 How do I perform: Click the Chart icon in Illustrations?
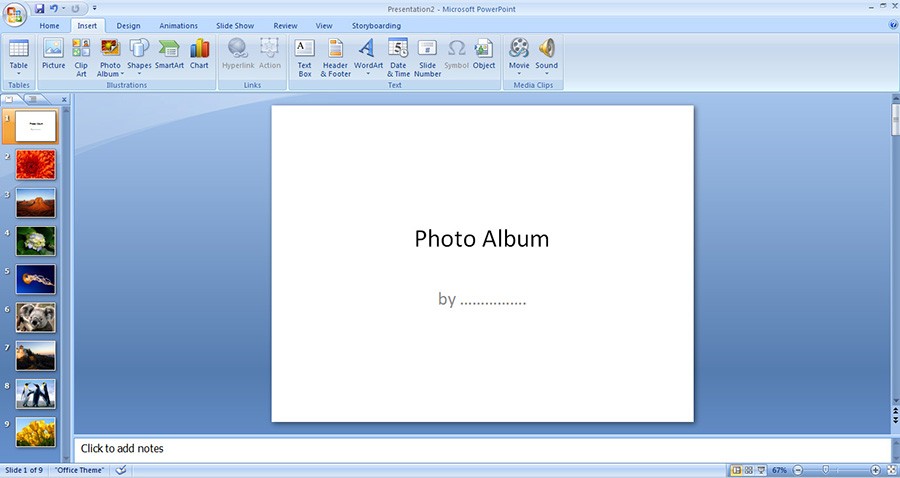[x=199, y=54]
